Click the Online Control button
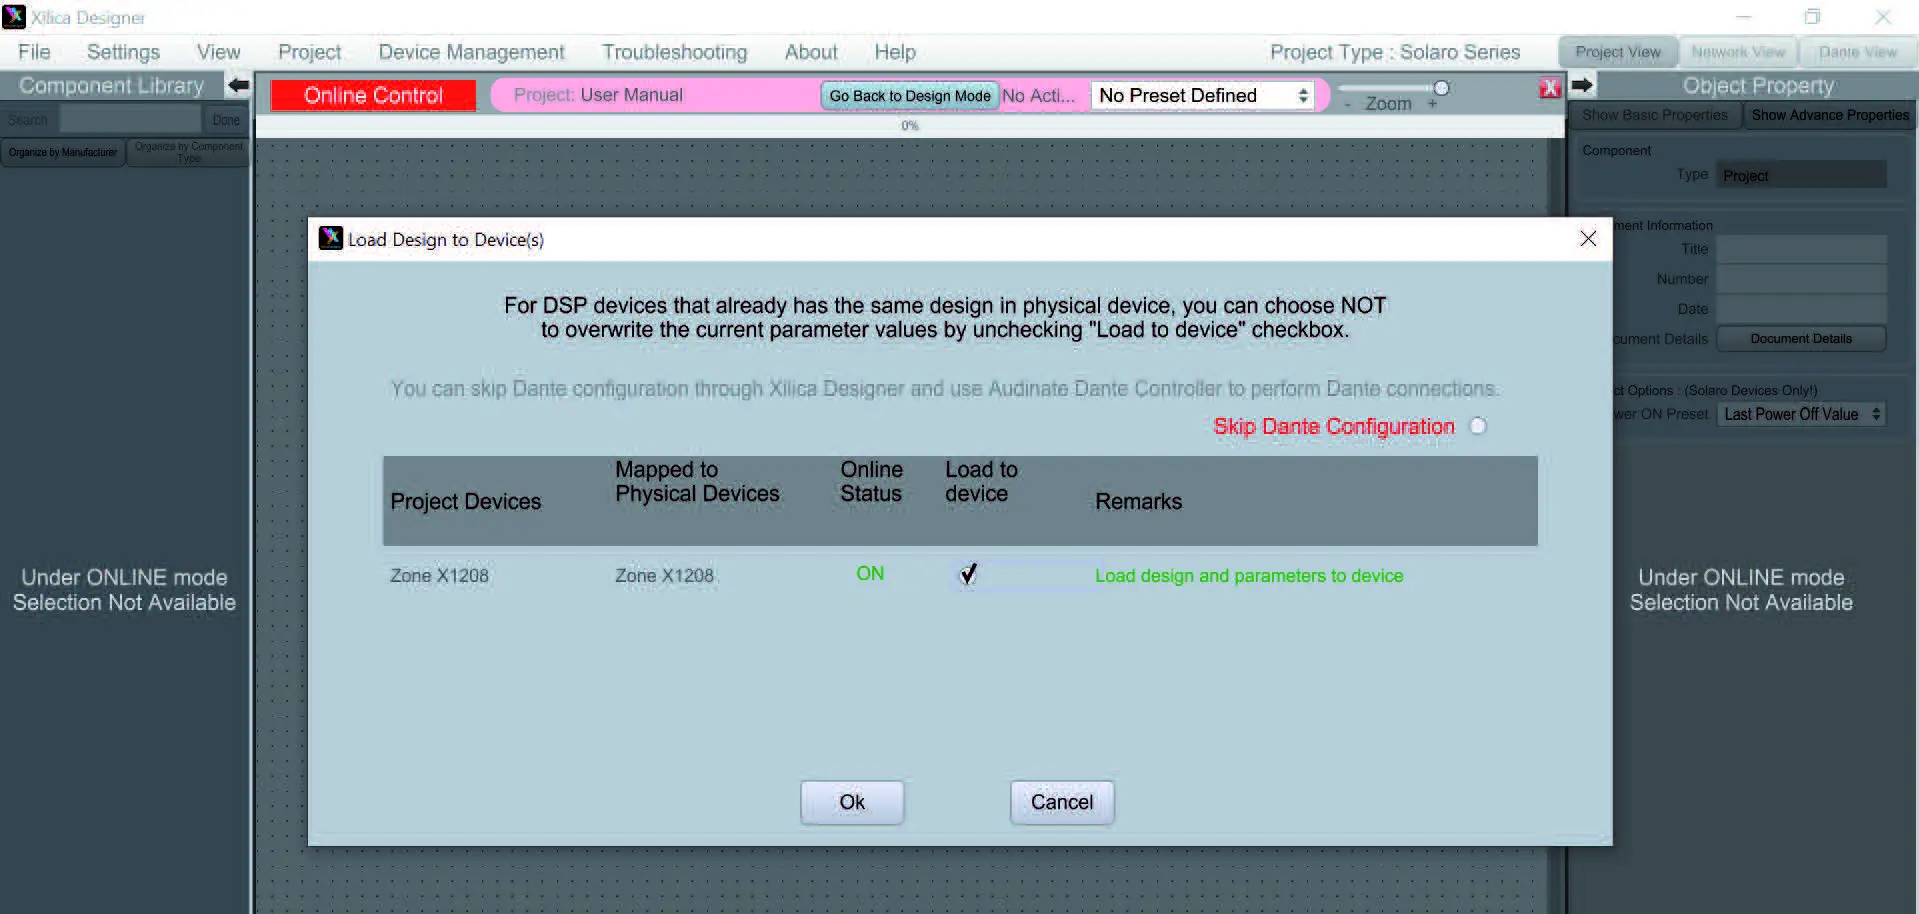This screenshot has width=1919, height=914. point(373,95)
